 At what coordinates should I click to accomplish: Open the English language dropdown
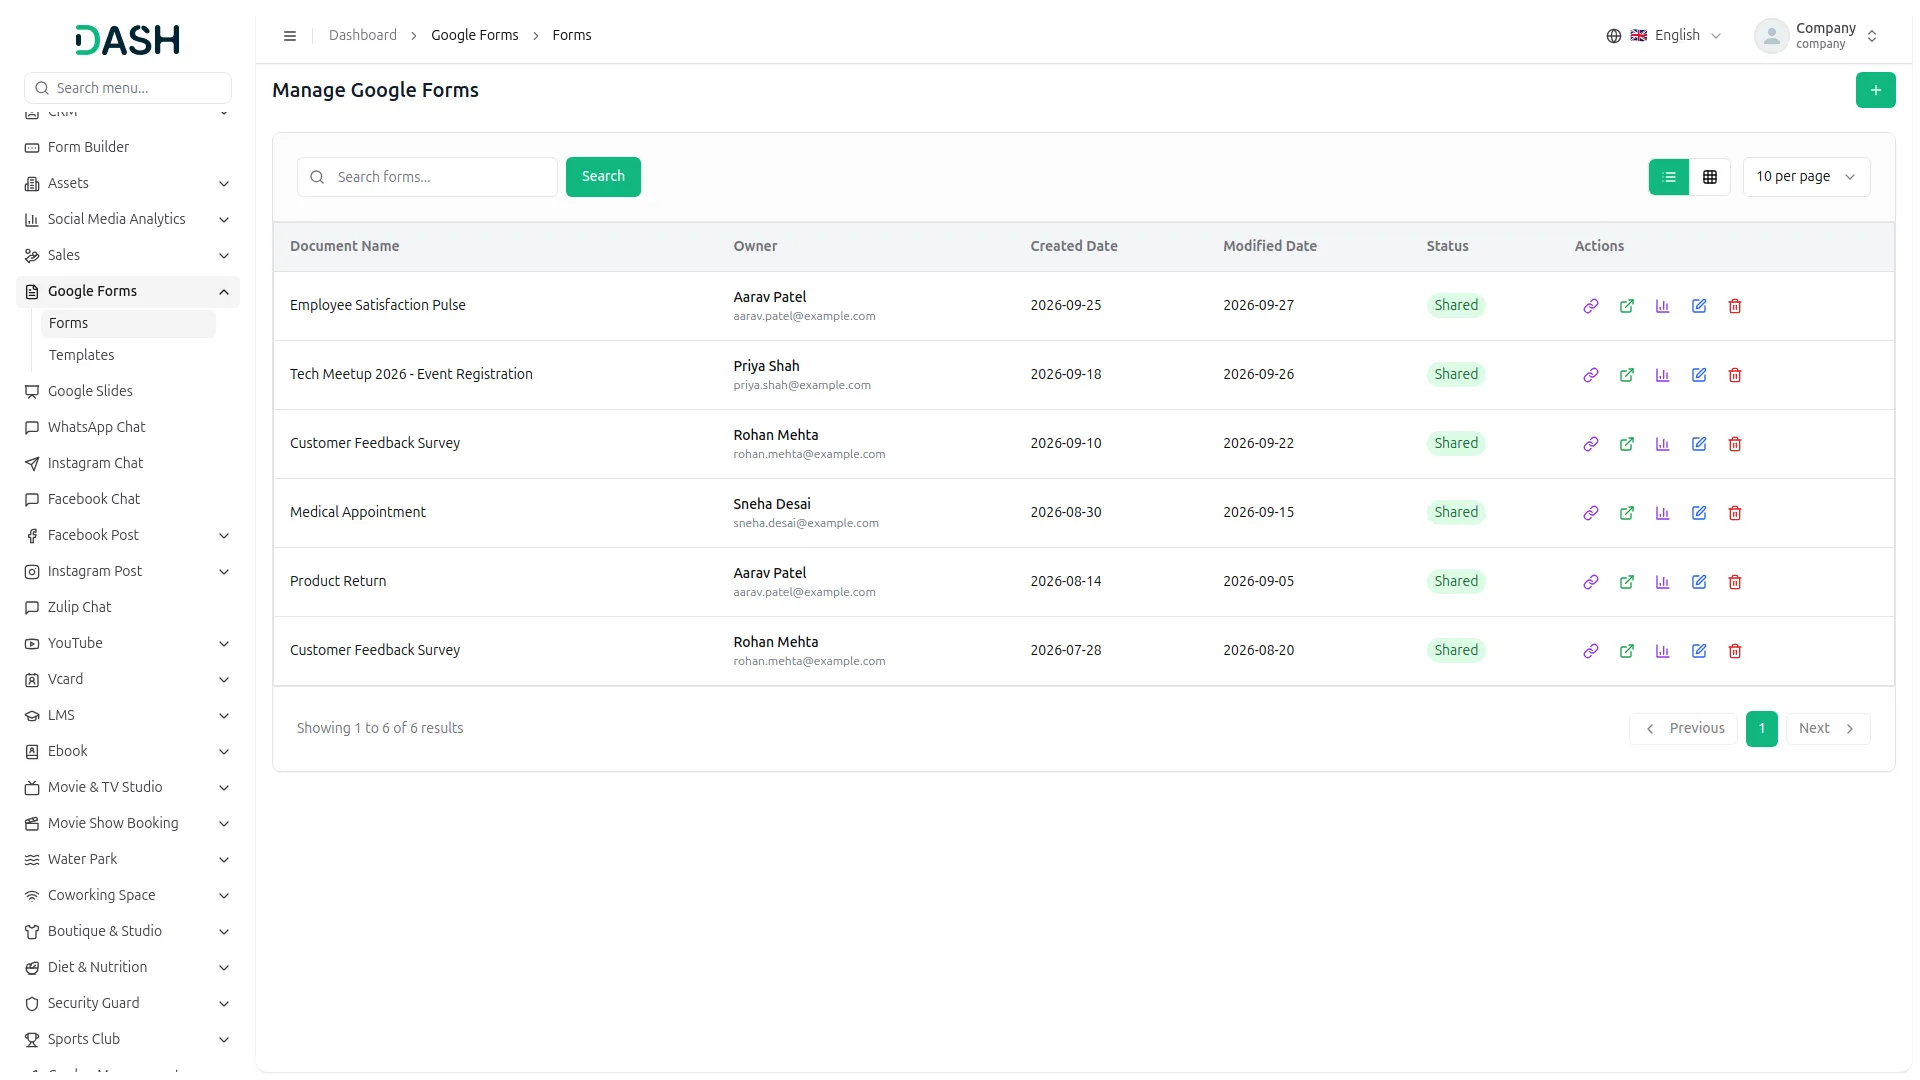tap(1664, 36)
